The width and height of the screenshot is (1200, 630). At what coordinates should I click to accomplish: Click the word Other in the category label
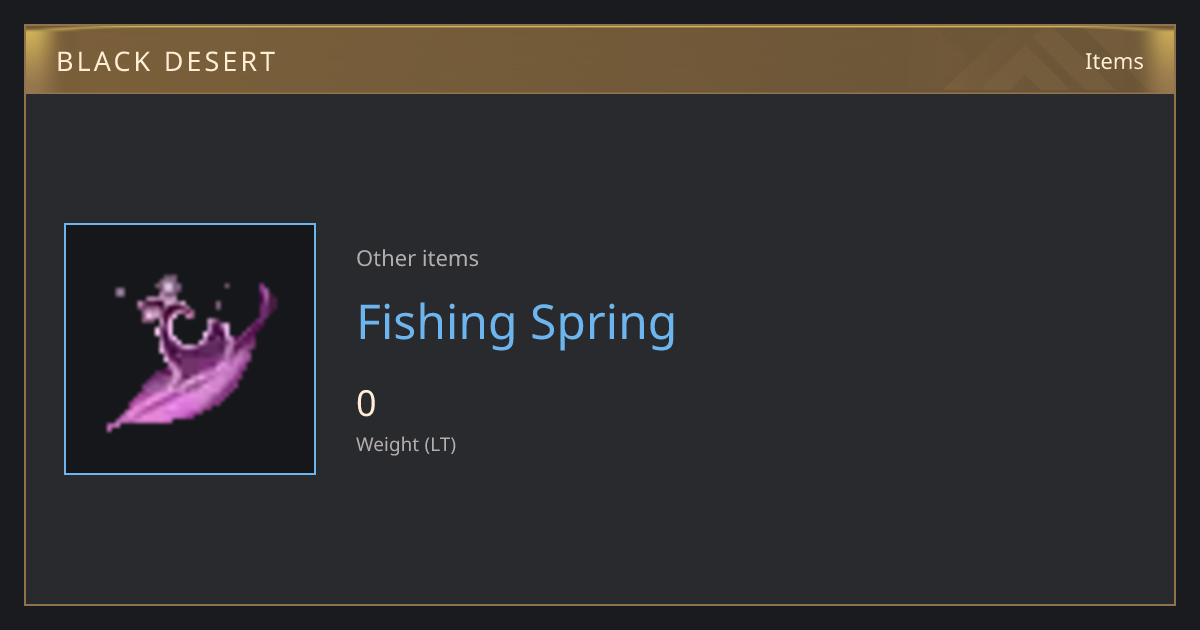(385, 258)
